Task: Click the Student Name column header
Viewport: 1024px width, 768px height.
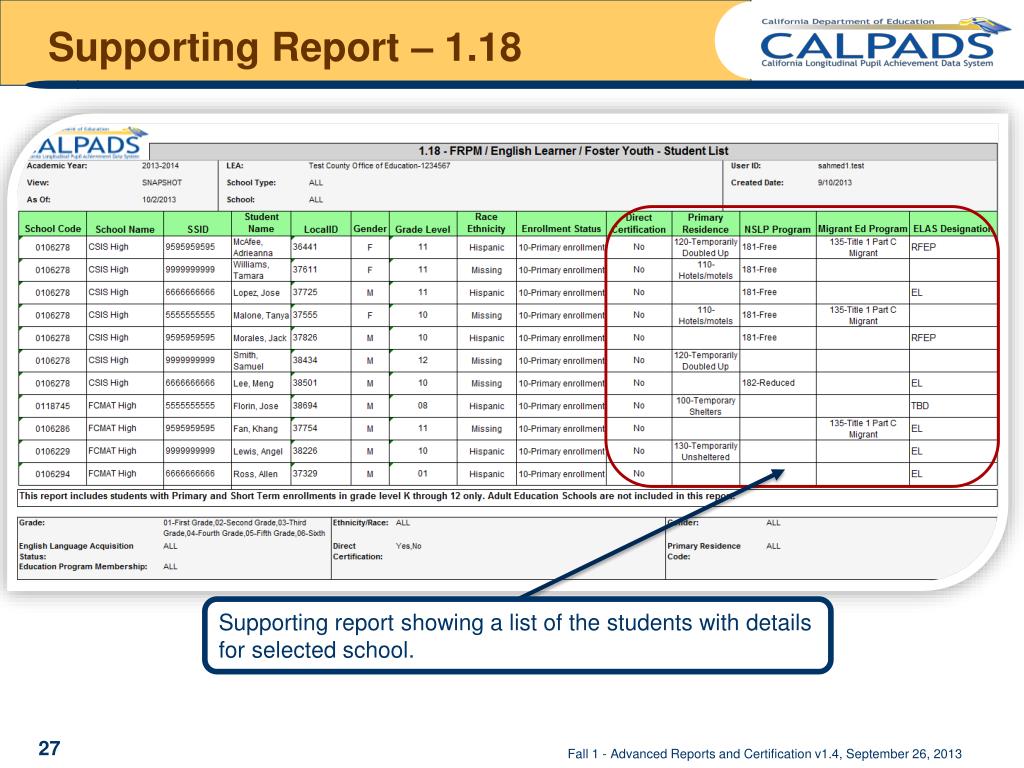Action: click(x=261, y=223)
